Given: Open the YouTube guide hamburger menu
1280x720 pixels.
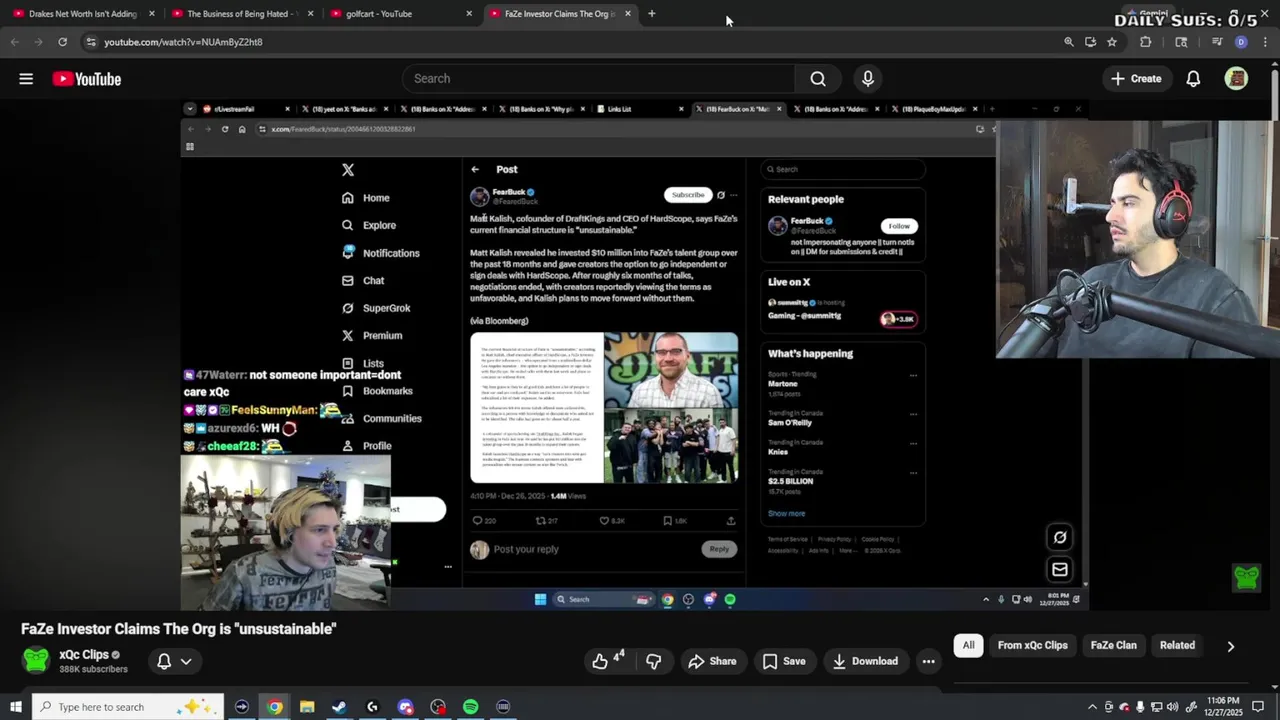Looking at the screenshot, I should tap(26, 79).
